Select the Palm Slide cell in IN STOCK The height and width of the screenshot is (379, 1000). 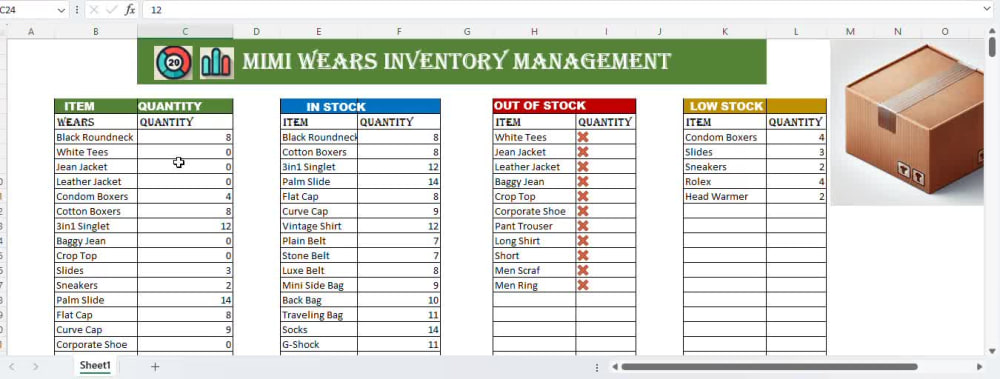click(319, 181)
